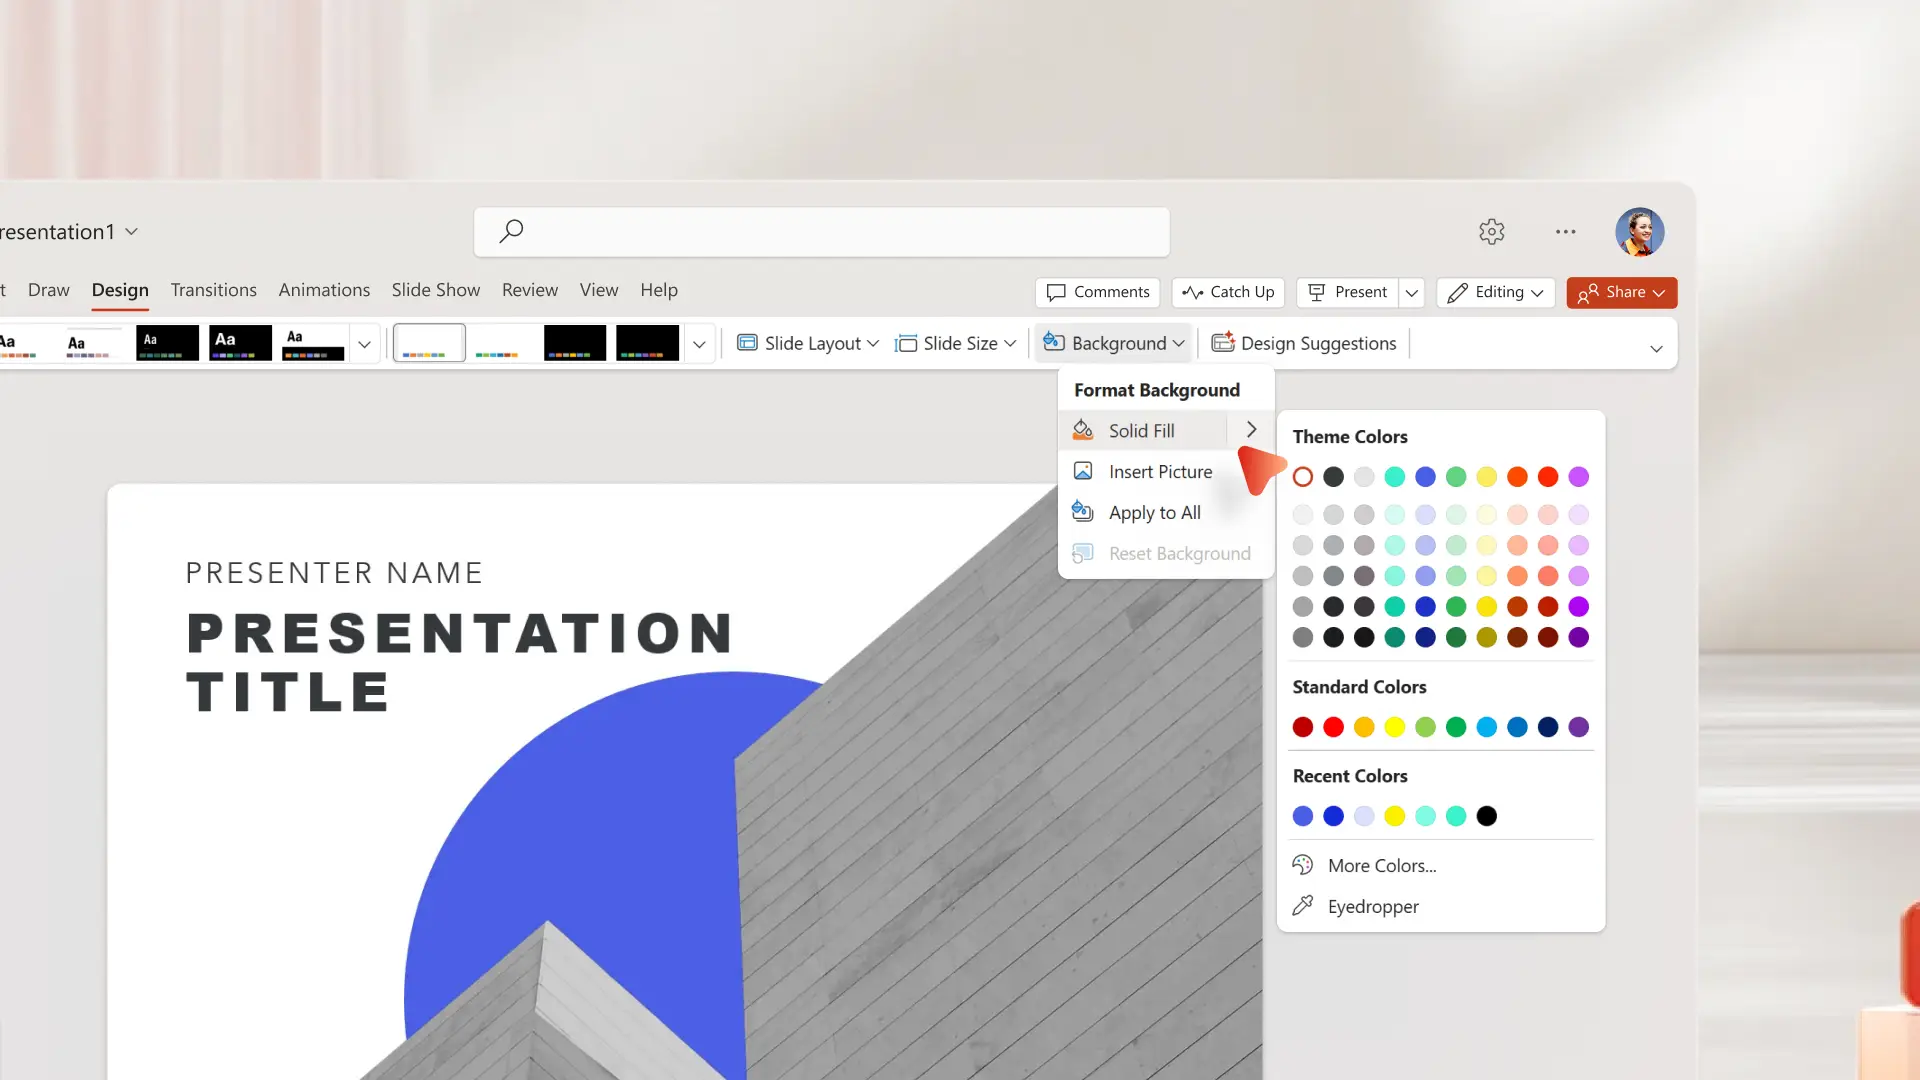Click the Present button
Screen dimensions: 1920x1080
(1347, 292)
